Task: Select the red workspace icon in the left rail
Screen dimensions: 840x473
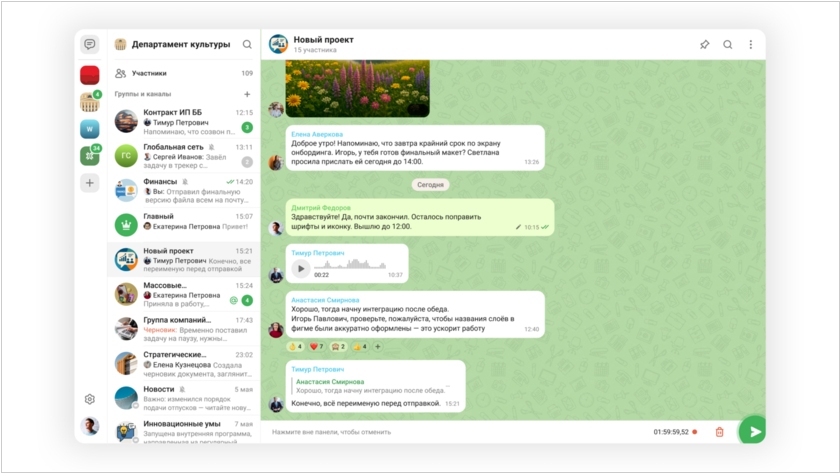Action: pos(89,75)
